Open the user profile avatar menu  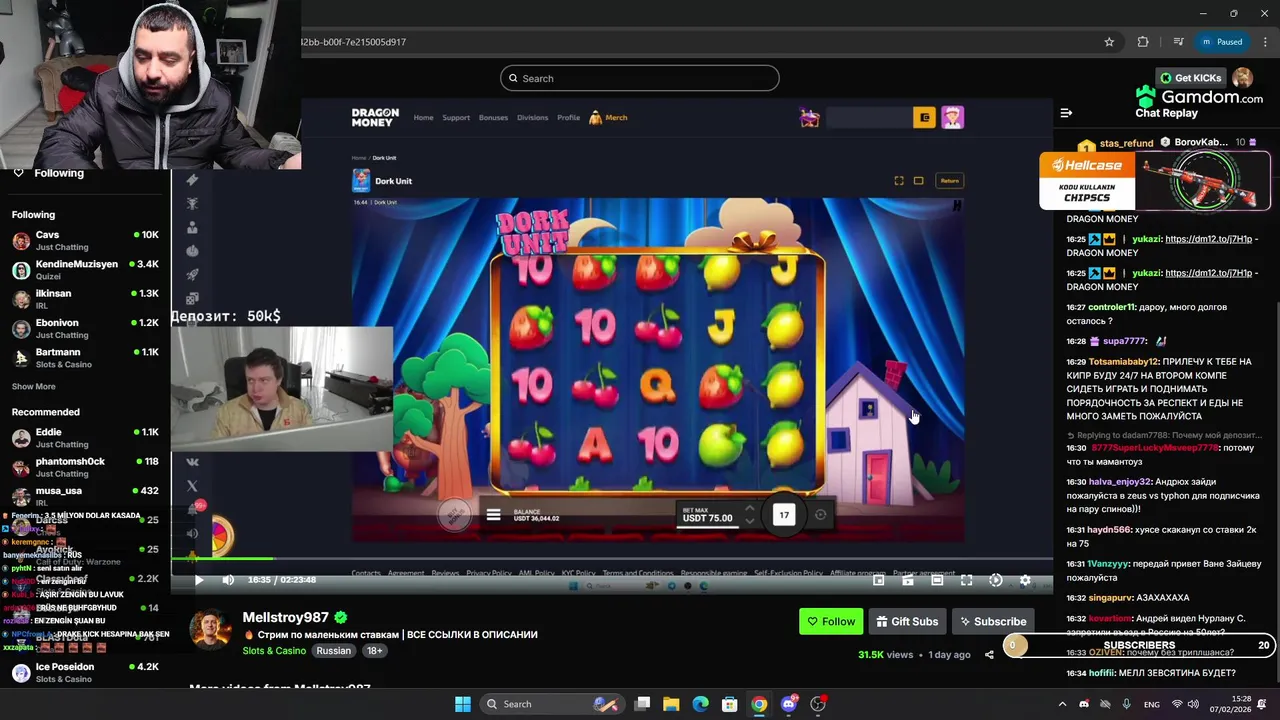click(x=1242, y=78)
